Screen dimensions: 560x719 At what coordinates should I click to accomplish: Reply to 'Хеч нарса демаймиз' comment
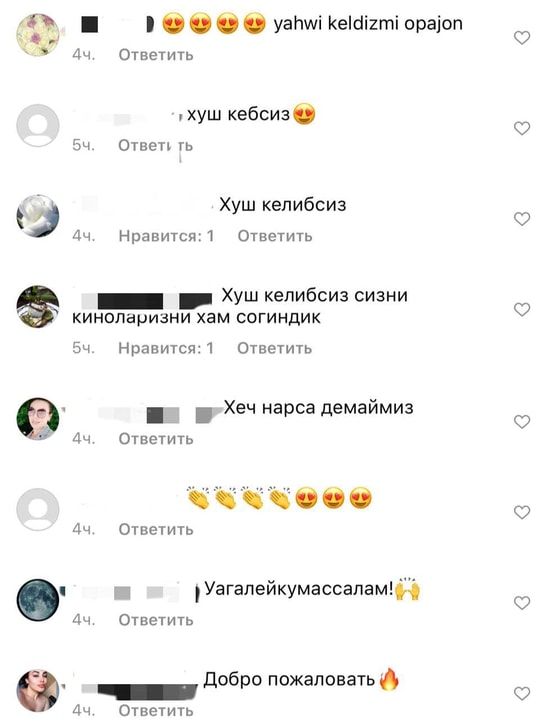coord(156,439)
